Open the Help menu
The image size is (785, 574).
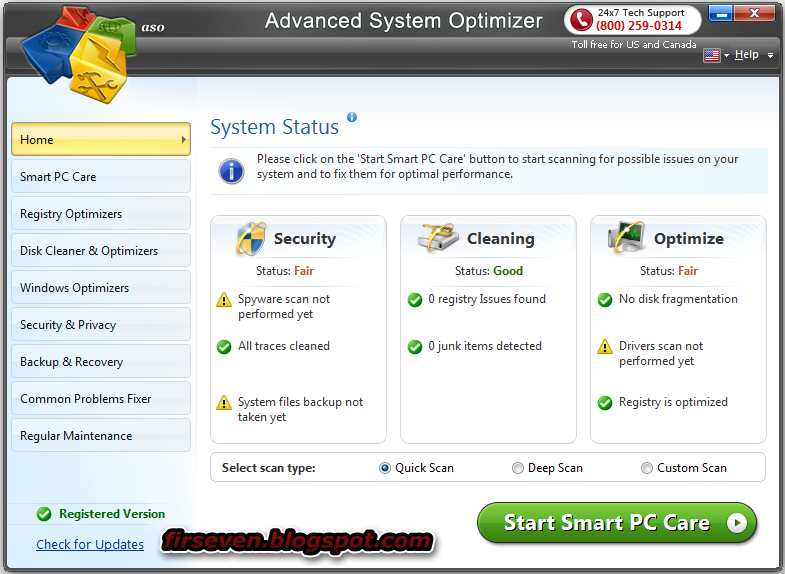tap(746, 55)
